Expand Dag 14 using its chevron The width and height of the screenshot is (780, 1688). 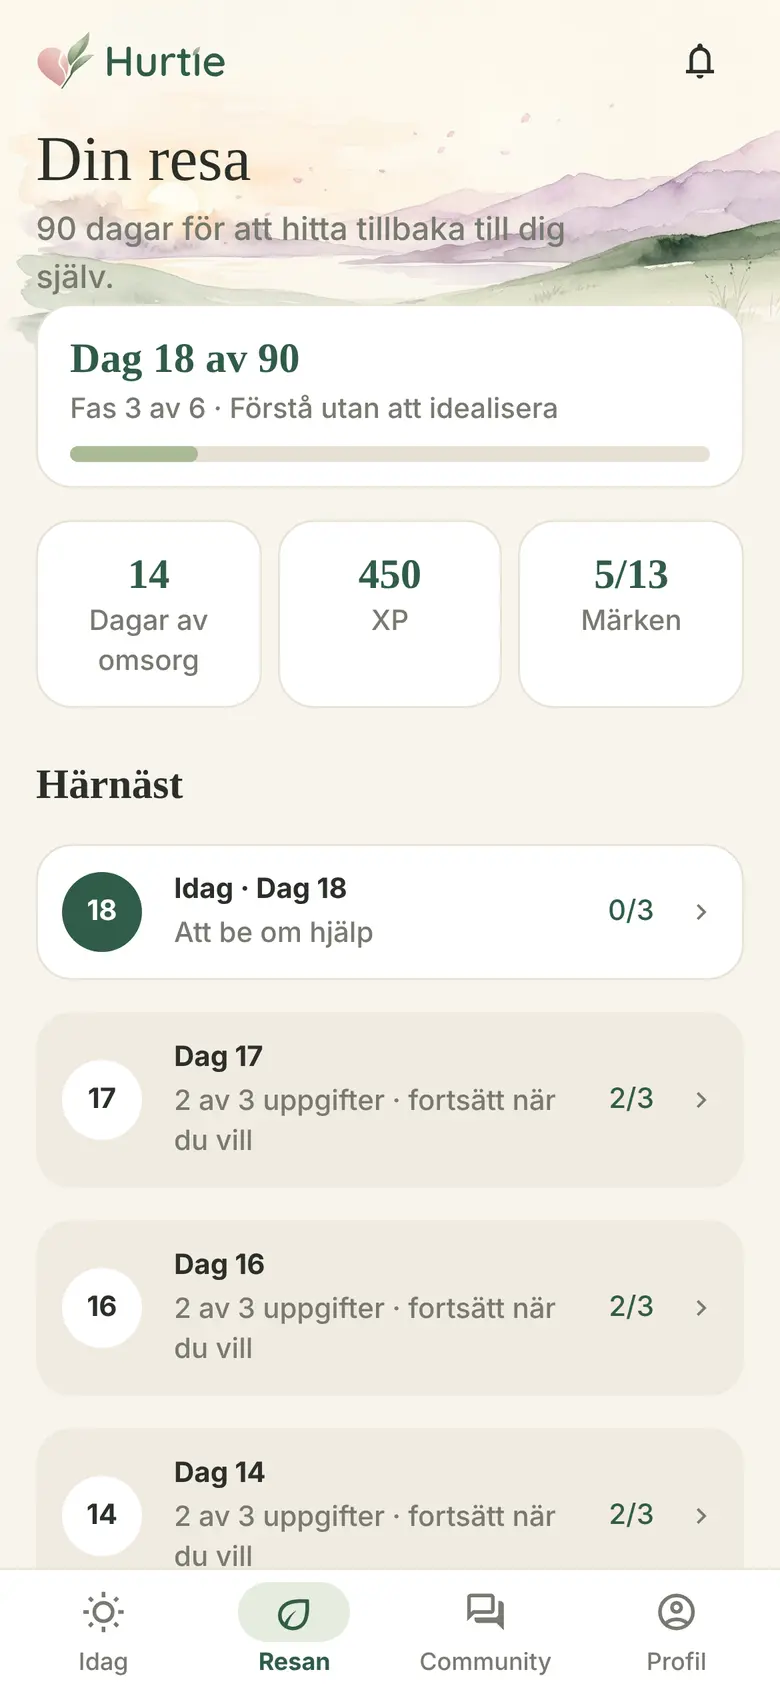[x=701, y=1515]
